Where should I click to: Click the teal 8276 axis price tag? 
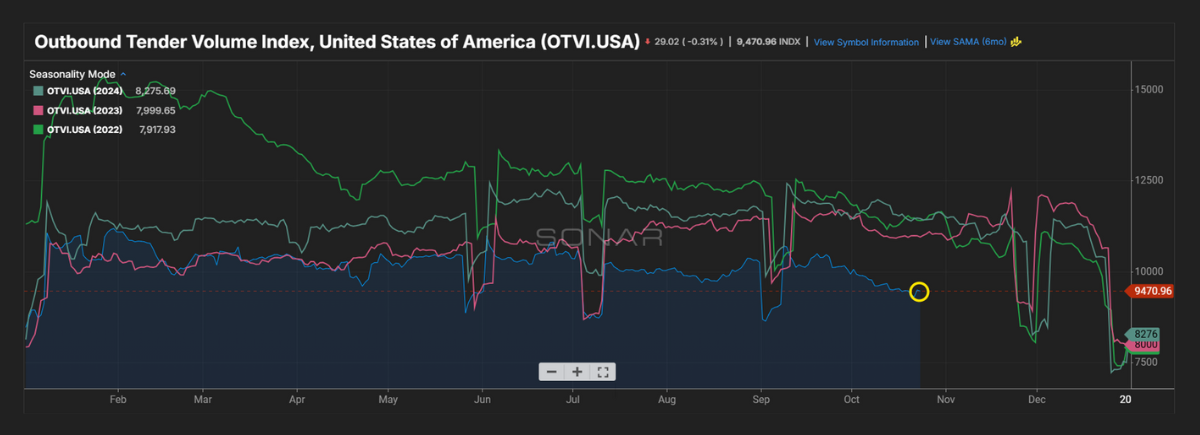(1146, 334)
